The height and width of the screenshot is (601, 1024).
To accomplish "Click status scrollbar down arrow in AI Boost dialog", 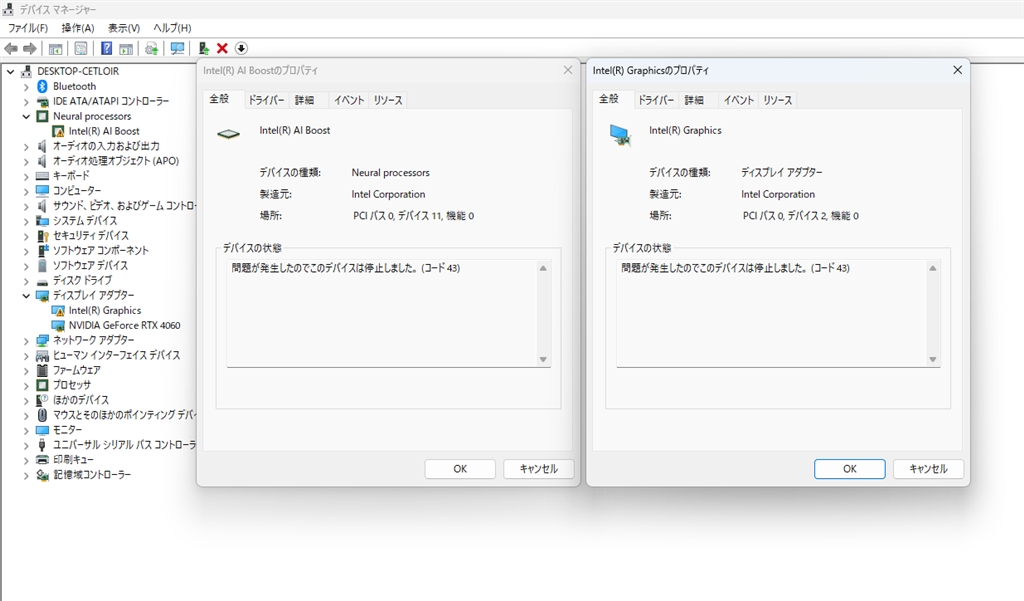I will click(543, 359).
